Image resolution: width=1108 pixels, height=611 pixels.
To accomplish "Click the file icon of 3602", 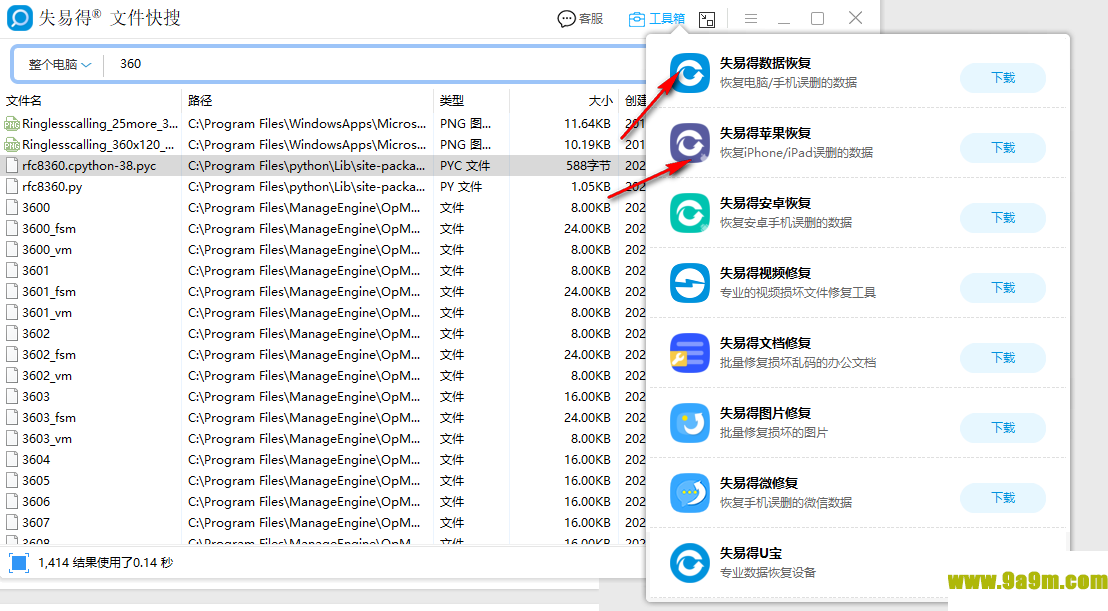I will [x=11, y=334].
